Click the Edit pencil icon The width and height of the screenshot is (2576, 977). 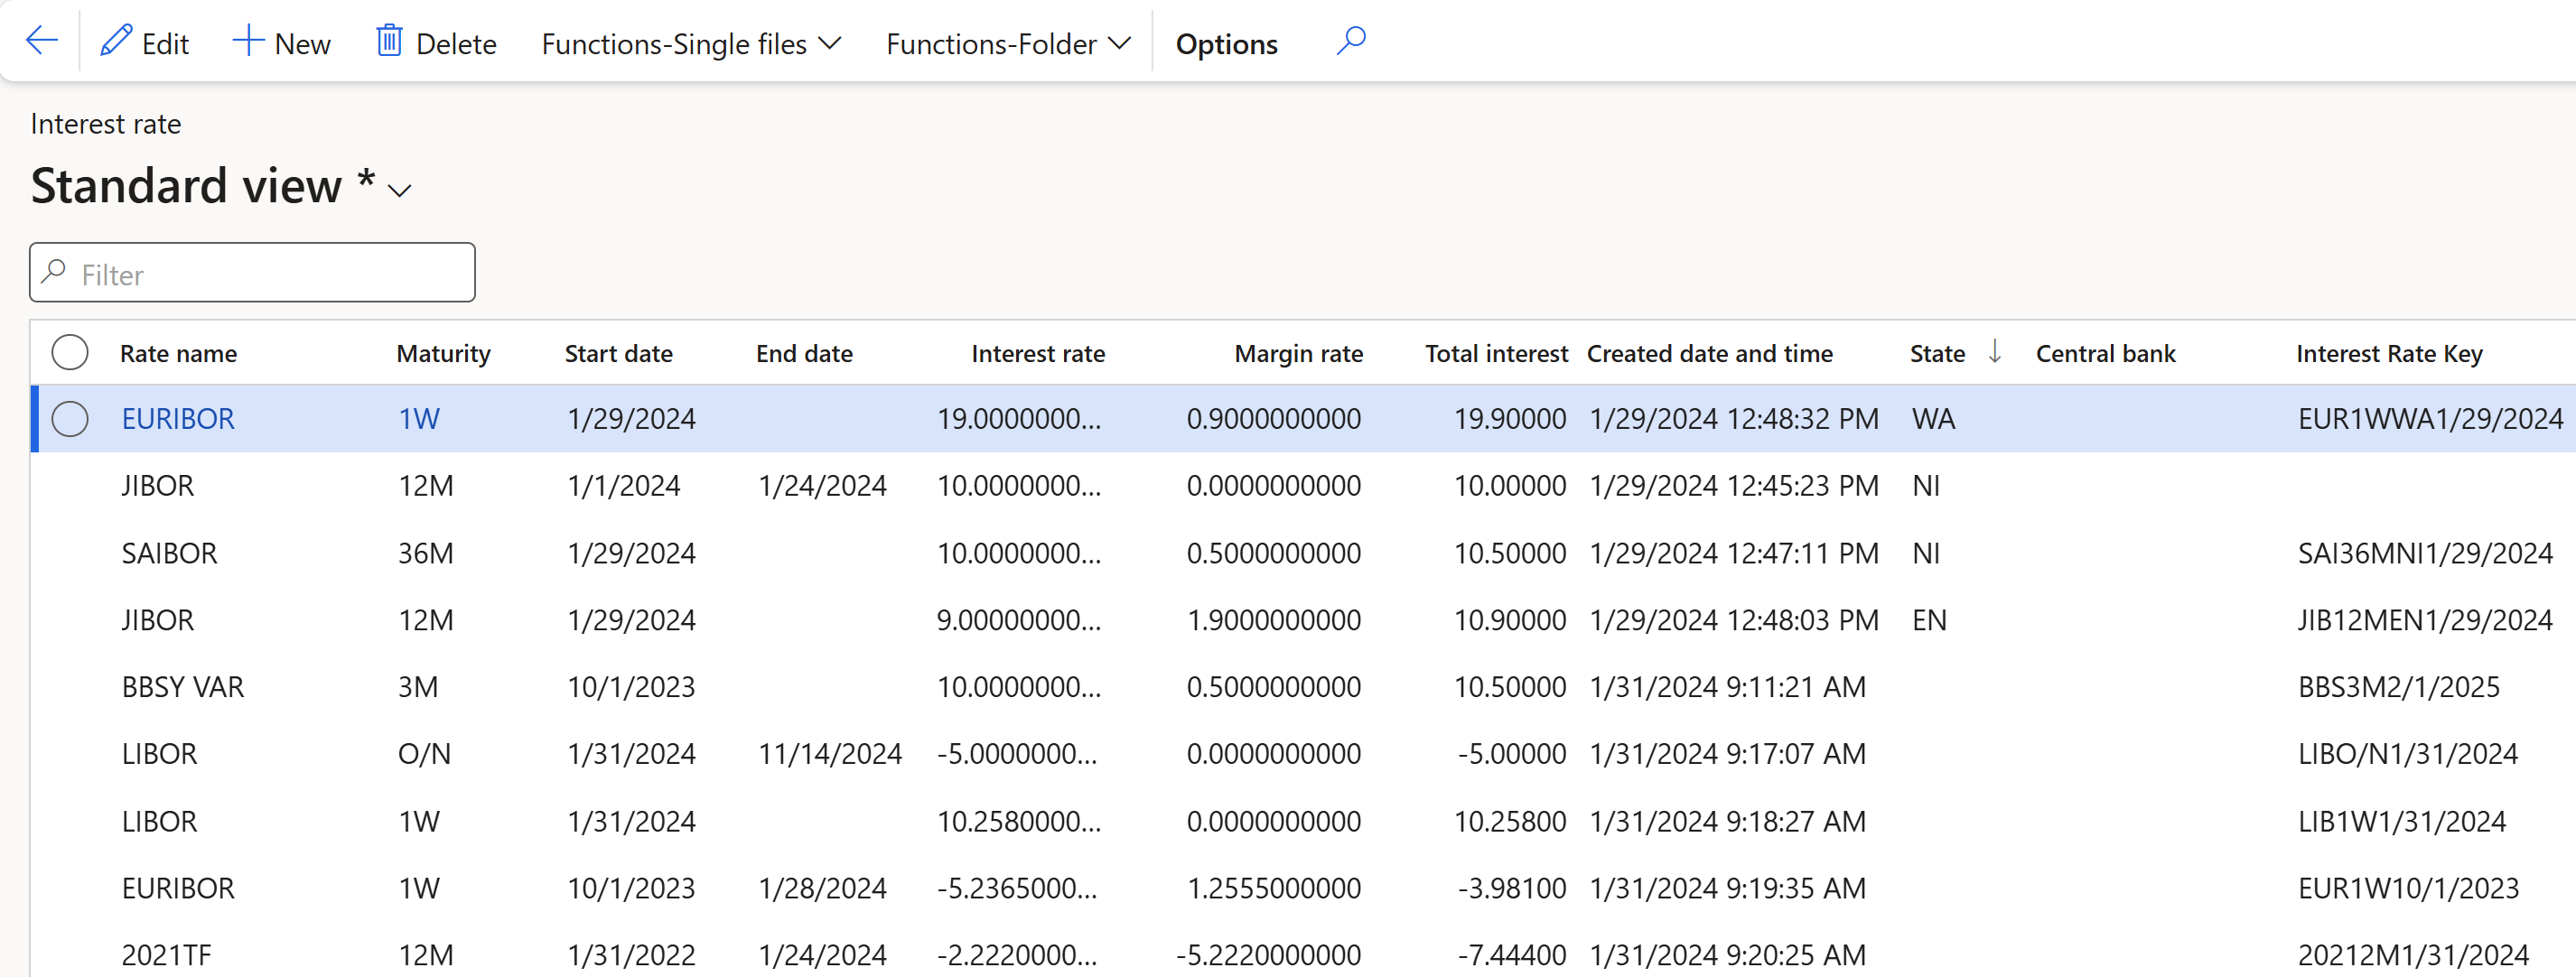tap(116, 42)
